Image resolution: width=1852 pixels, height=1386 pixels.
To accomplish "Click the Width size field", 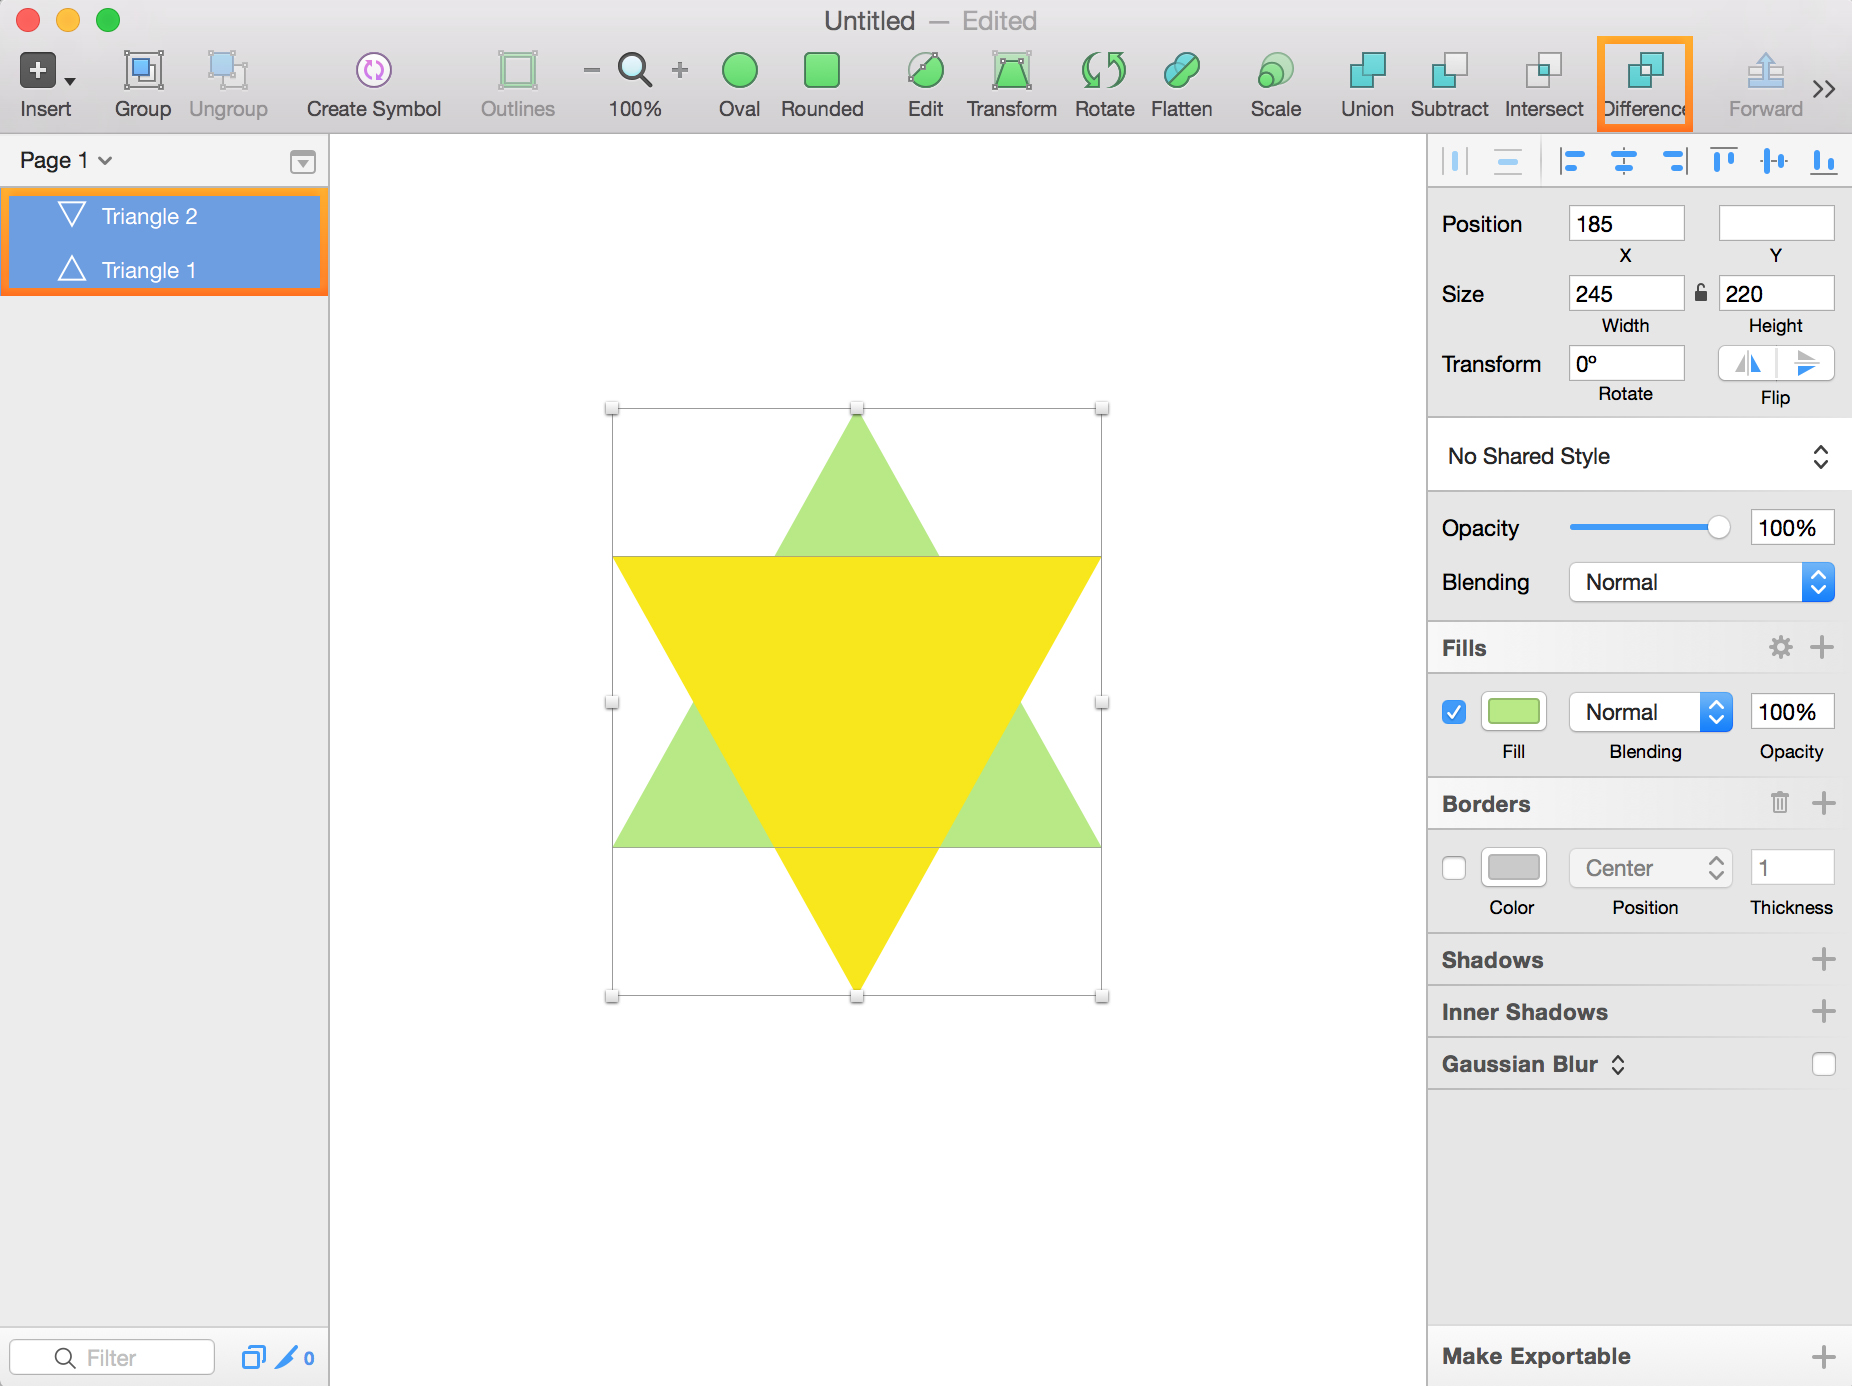I will (1626, 293).
